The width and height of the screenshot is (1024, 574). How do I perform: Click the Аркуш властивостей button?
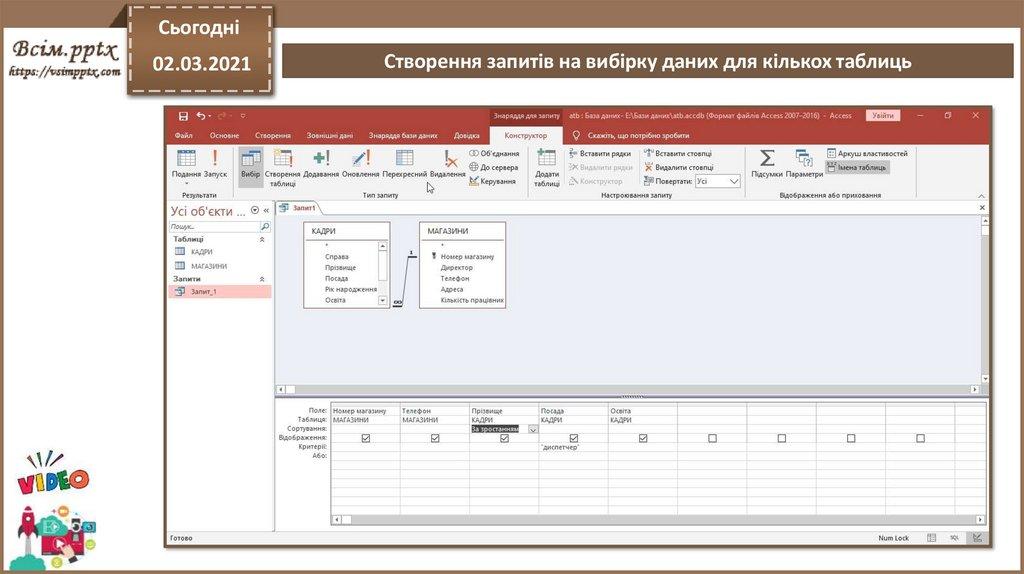coord(866,154)
